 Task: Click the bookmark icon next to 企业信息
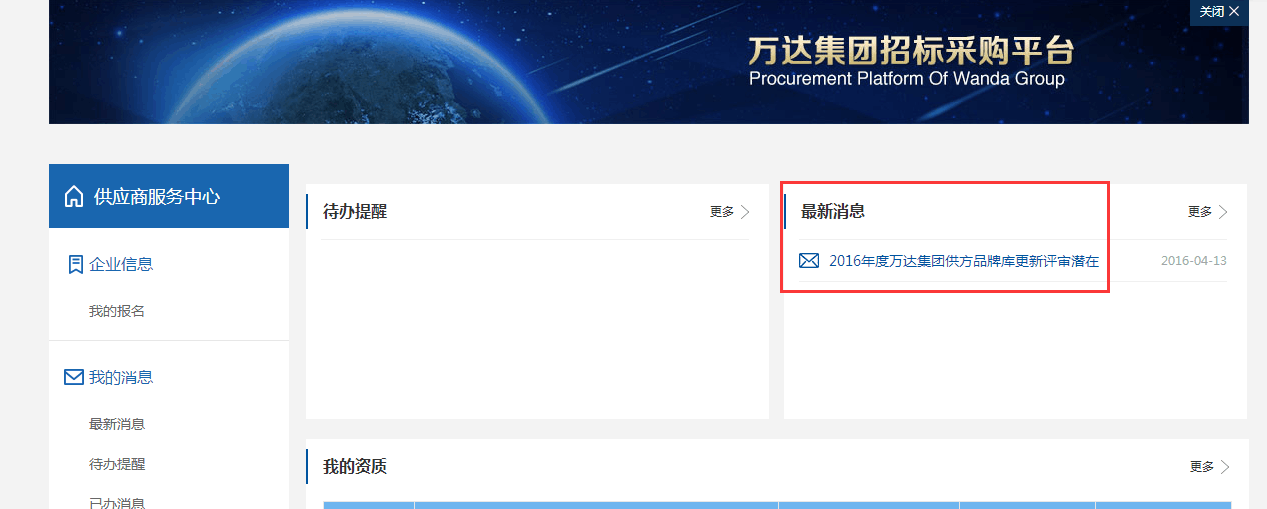[75, 265]
